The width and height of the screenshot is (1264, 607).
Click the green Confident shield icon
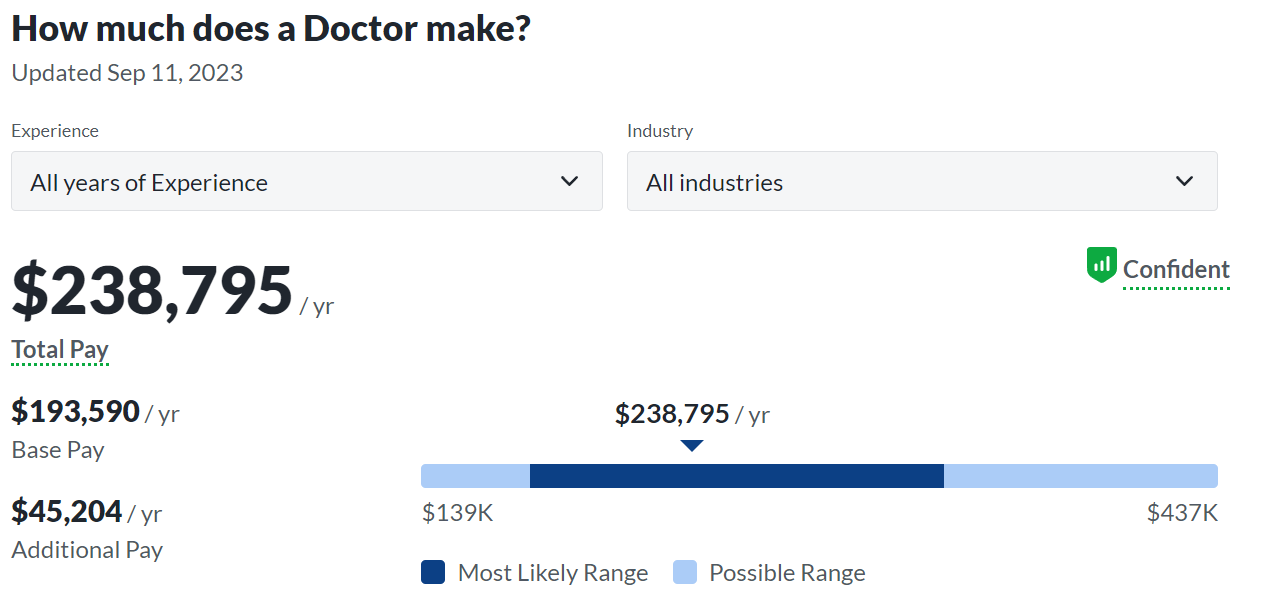coord(1101,265)
